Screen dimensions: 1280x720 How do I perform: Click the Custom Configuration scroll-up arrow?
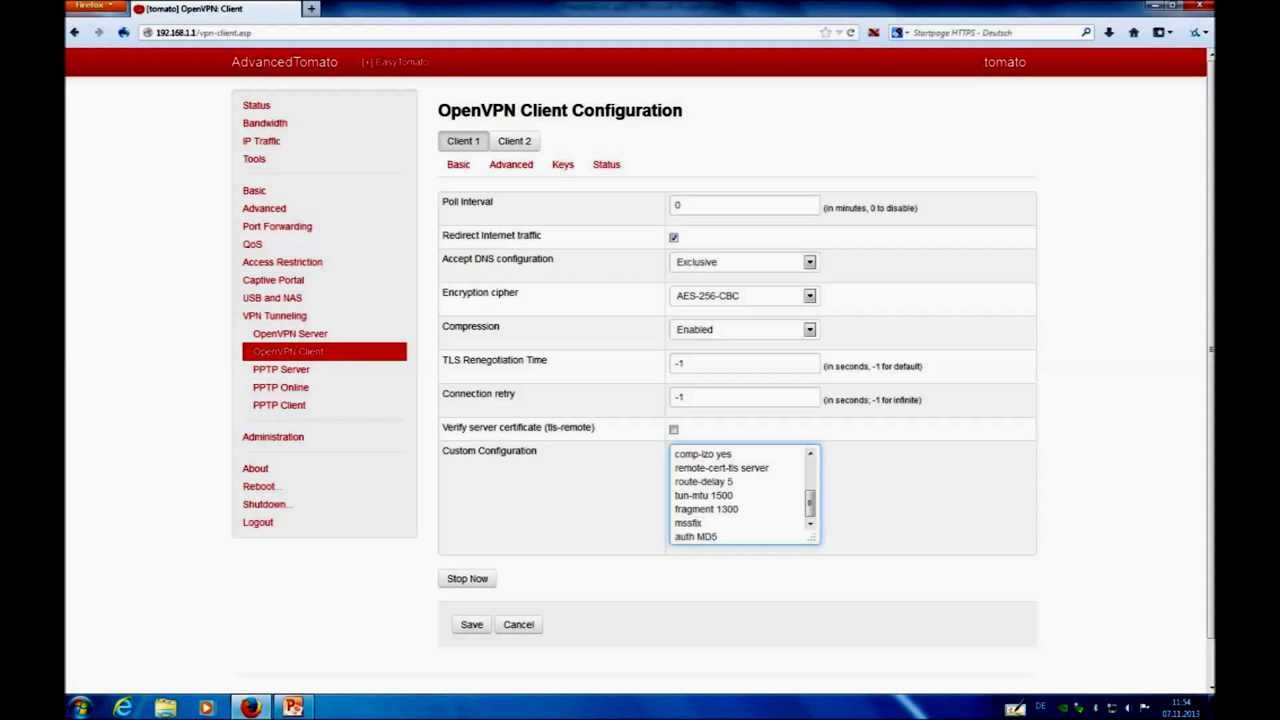(811, 454)
